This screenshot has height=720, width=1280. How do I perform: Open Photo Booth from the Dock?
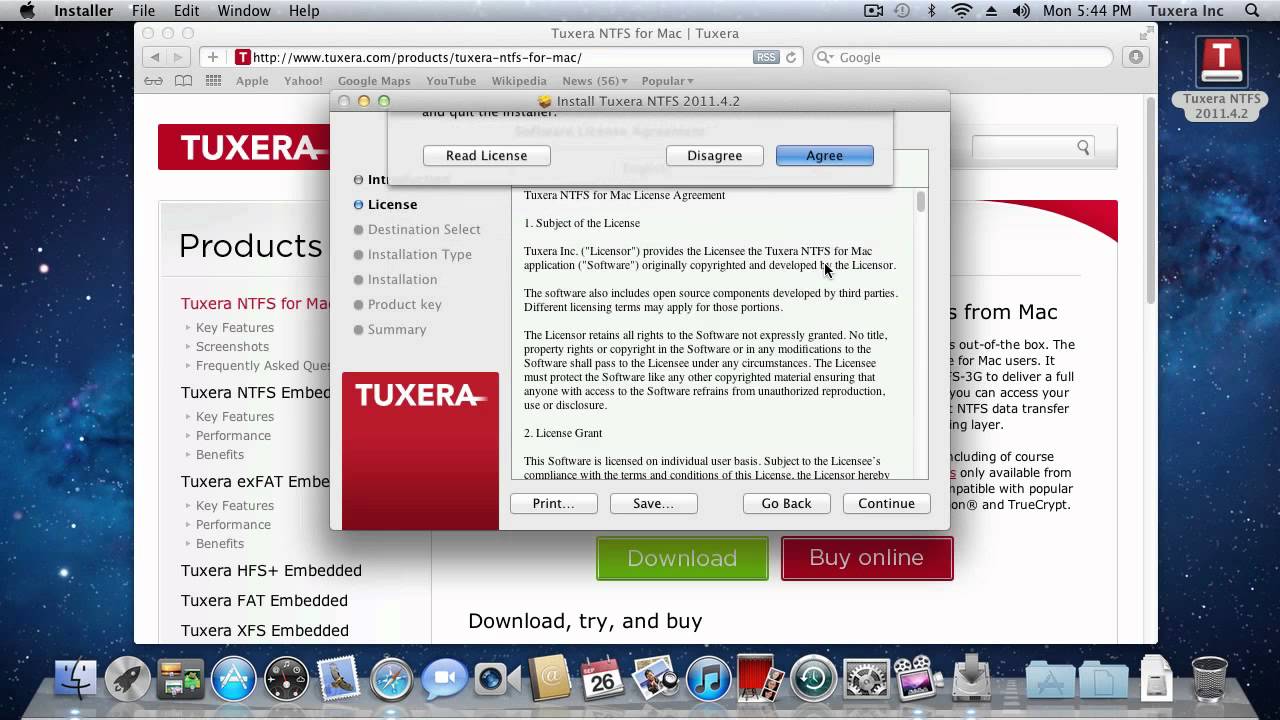point(760,680)
